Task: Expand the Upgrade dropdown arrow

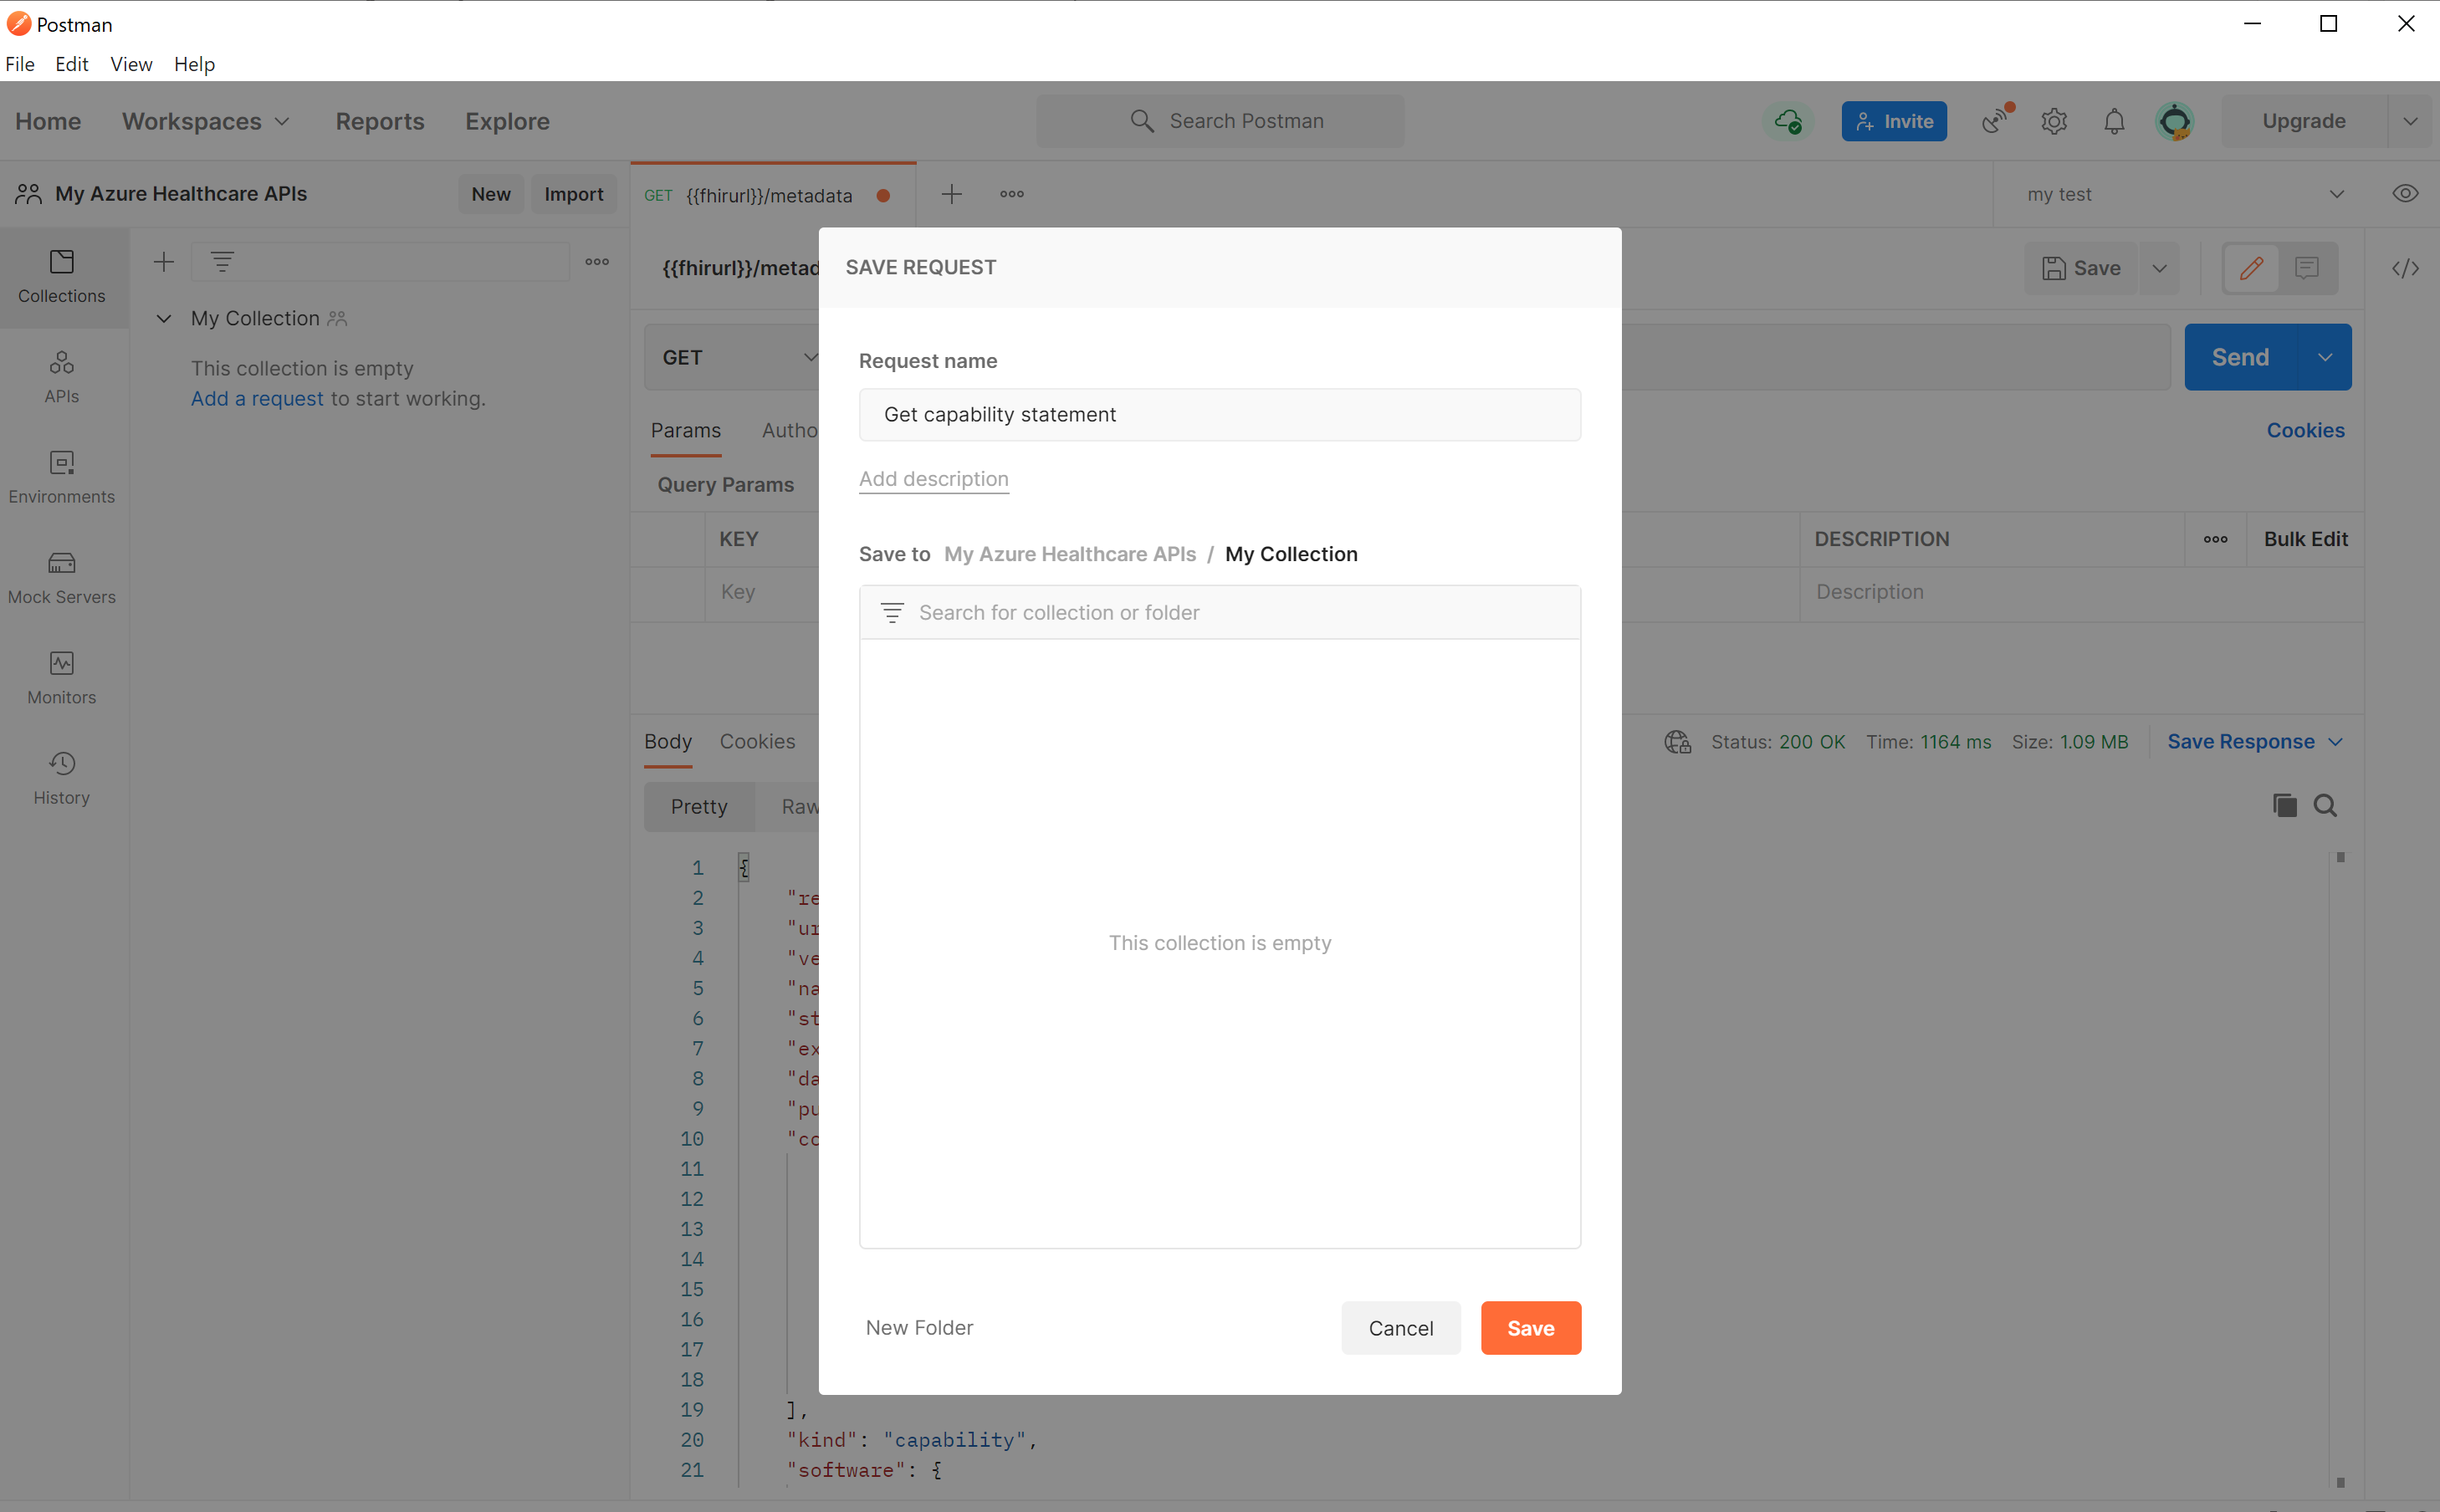Action: click(2410, 121)
